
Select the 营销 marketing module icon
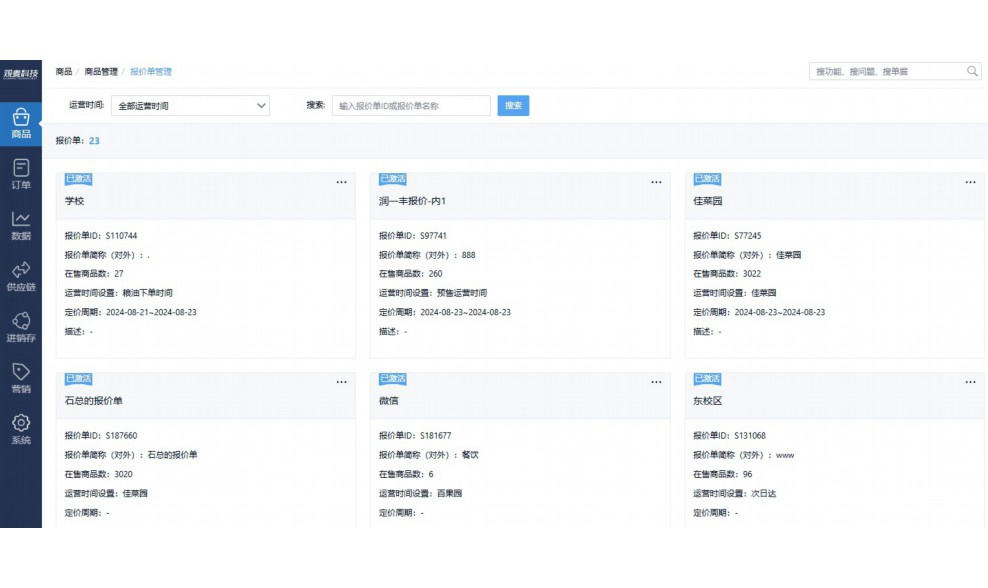(x=22, y=372)
